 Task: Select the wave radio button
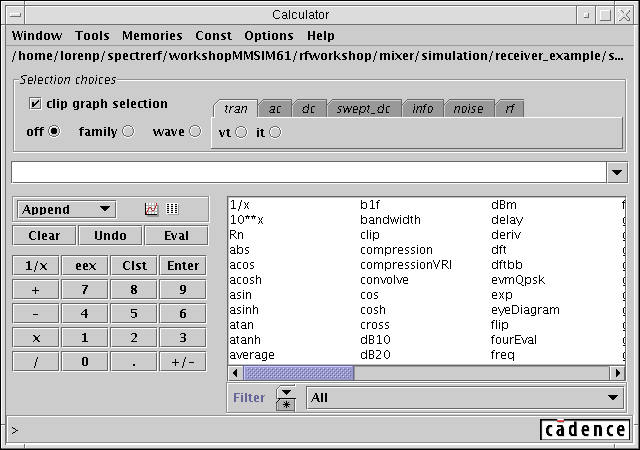pos(194,131)
